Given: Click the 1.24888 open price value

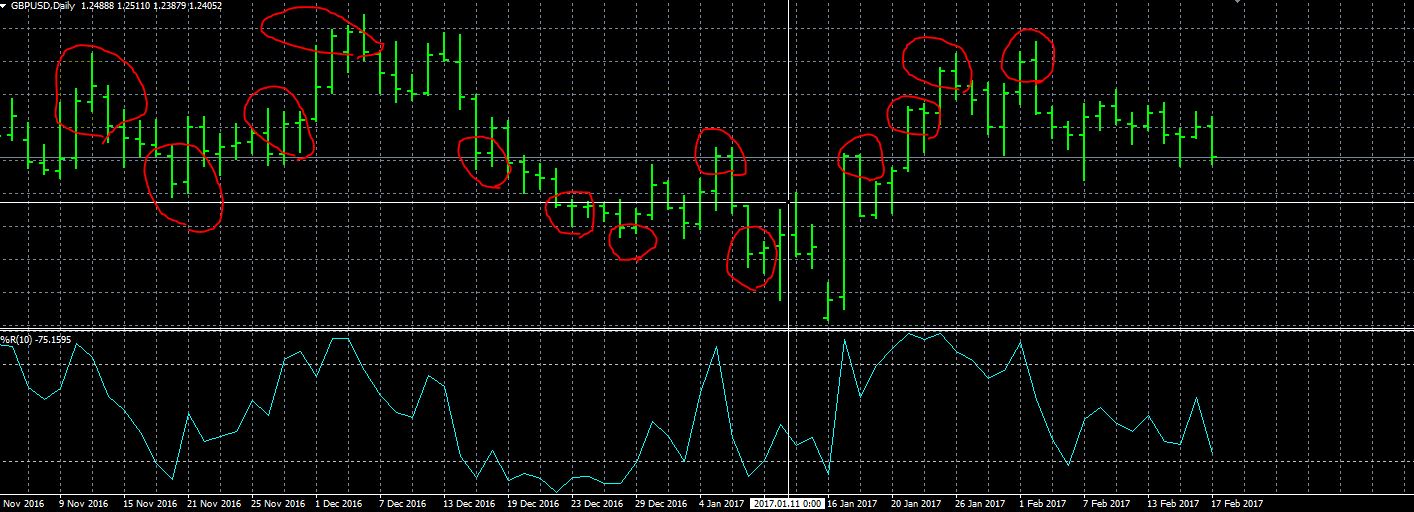Looking at the screenshot, I should point(97,6).
